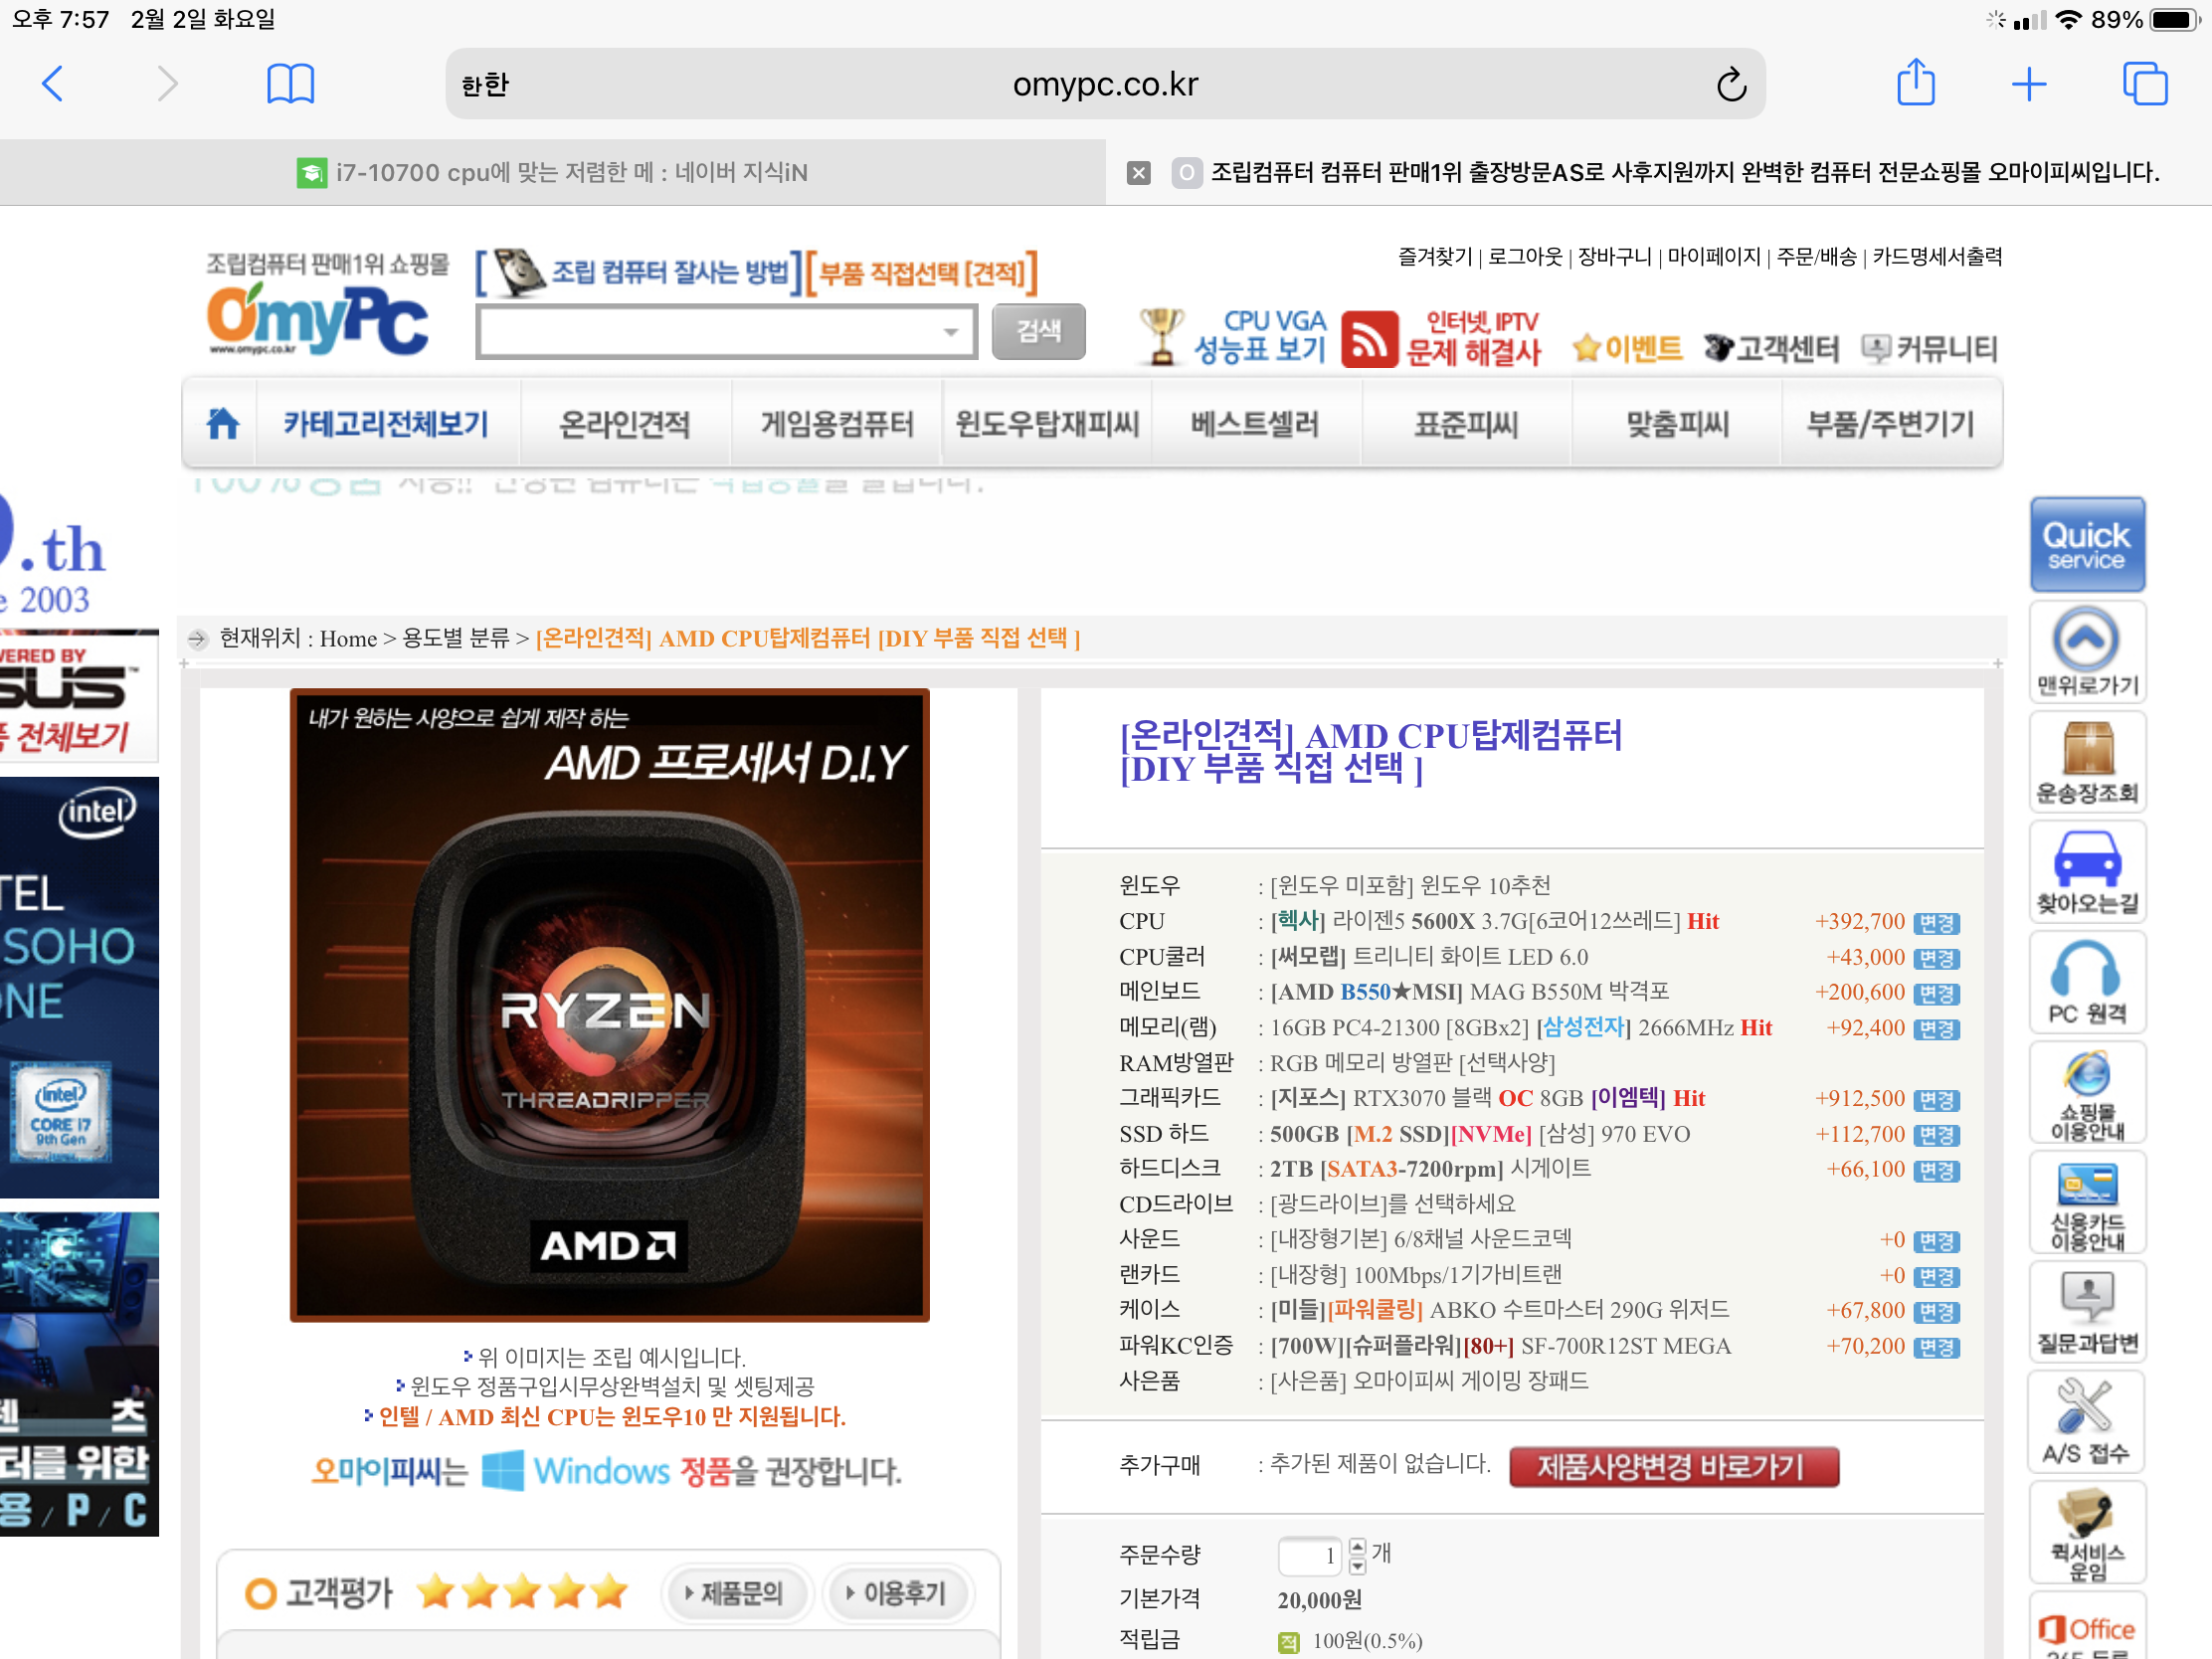This screenshot has width=2212, height=1659.
Task: Show all Safari tabs overview
Action: point(2145,84)
